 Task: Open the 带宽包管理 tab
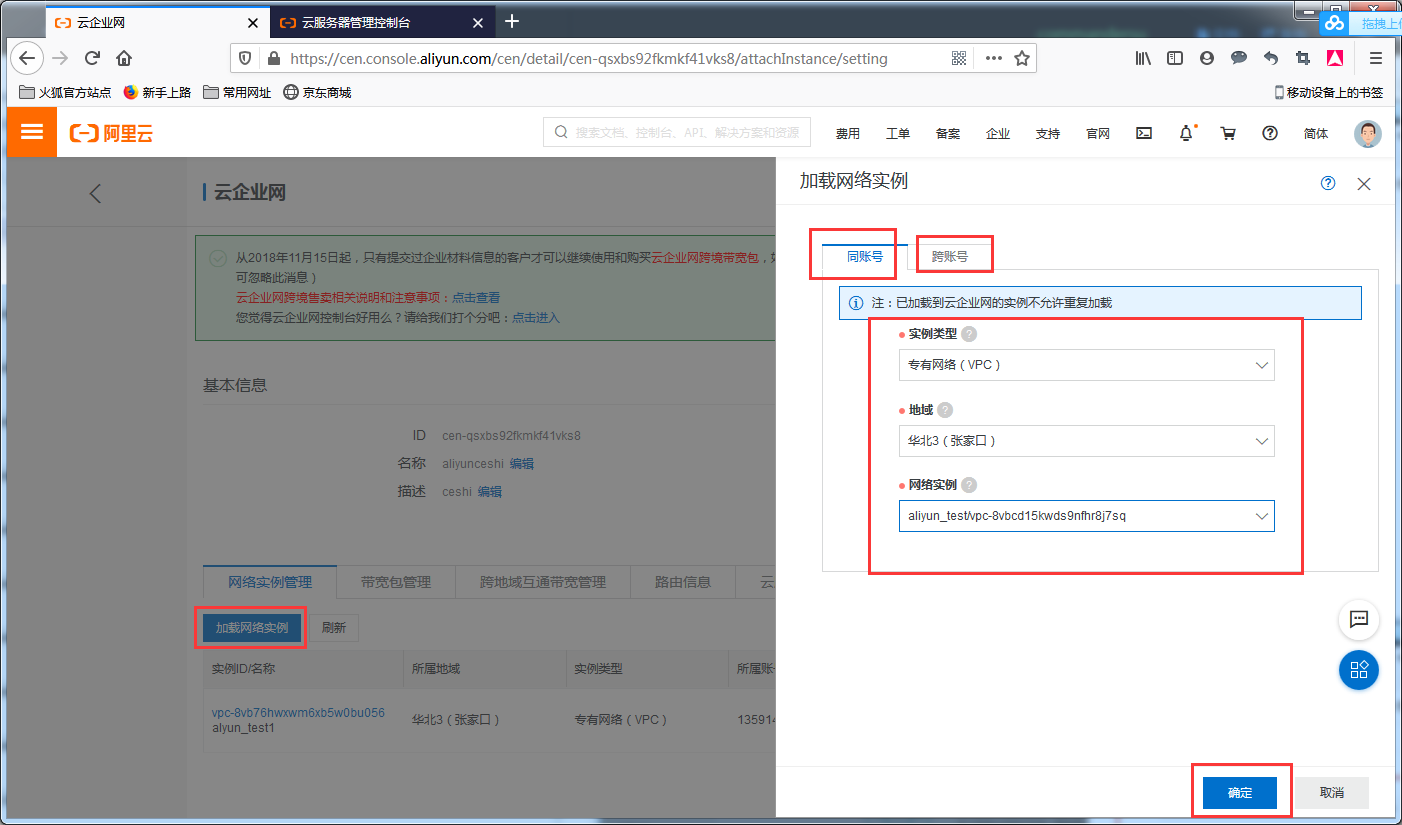click(395, 581)
